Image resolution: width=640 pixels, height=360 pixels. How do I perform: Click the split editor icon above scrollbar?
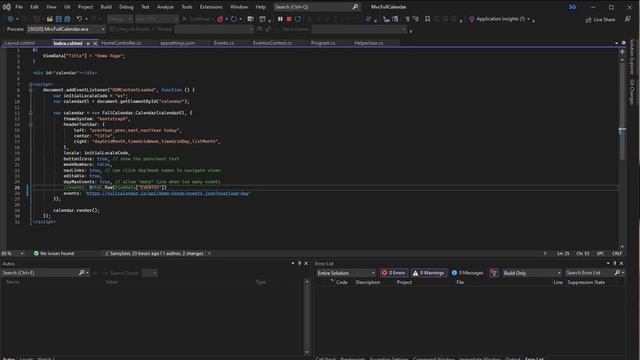coord(622,52)
